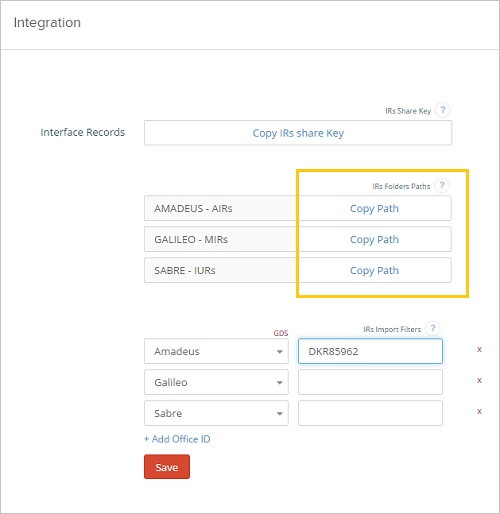500x514 pixels.
Task: Remove the Sabre office ID row
Action: 479,412
